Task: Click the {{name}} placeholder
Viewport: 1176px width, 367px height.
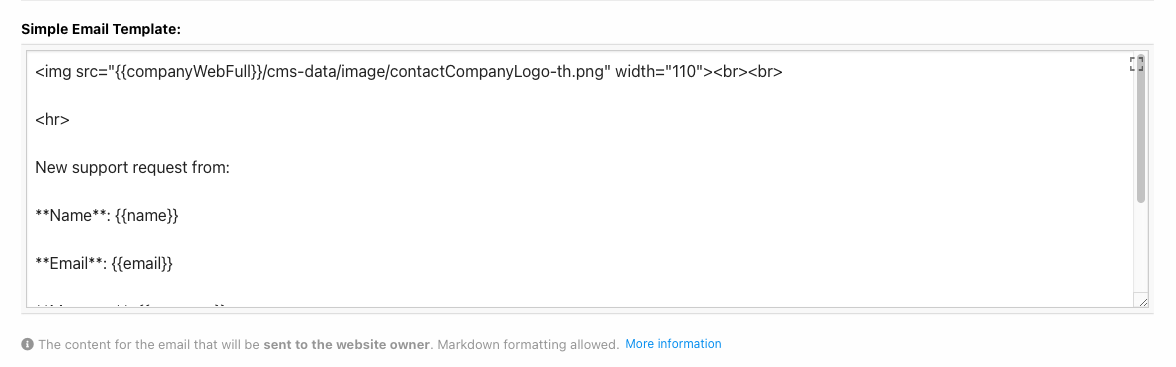Action: 147,215
